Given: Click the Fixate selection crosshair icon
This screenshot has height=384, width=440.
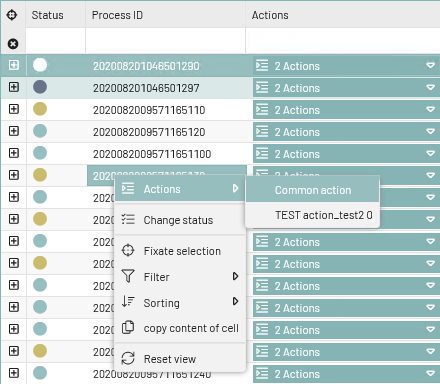Looking at the screenshot, I should 128,250.
